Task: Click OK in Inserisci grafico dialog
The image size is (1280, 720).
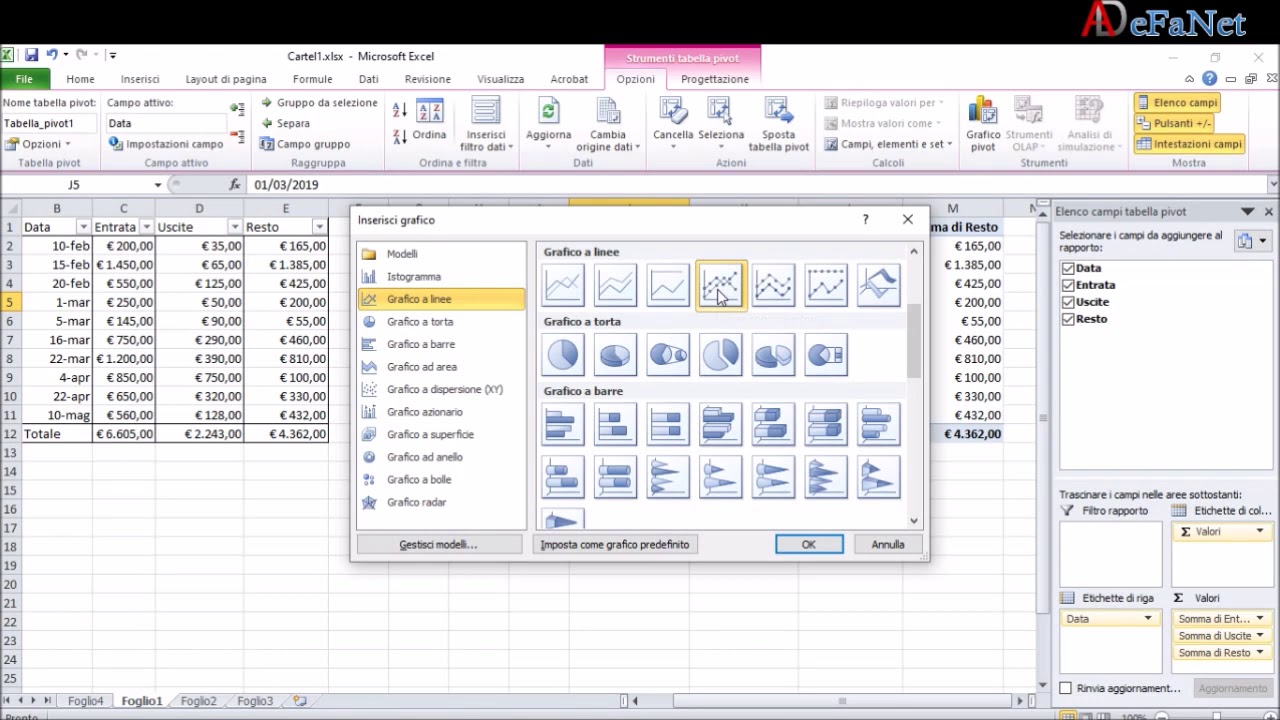Action: click(809, 544)
